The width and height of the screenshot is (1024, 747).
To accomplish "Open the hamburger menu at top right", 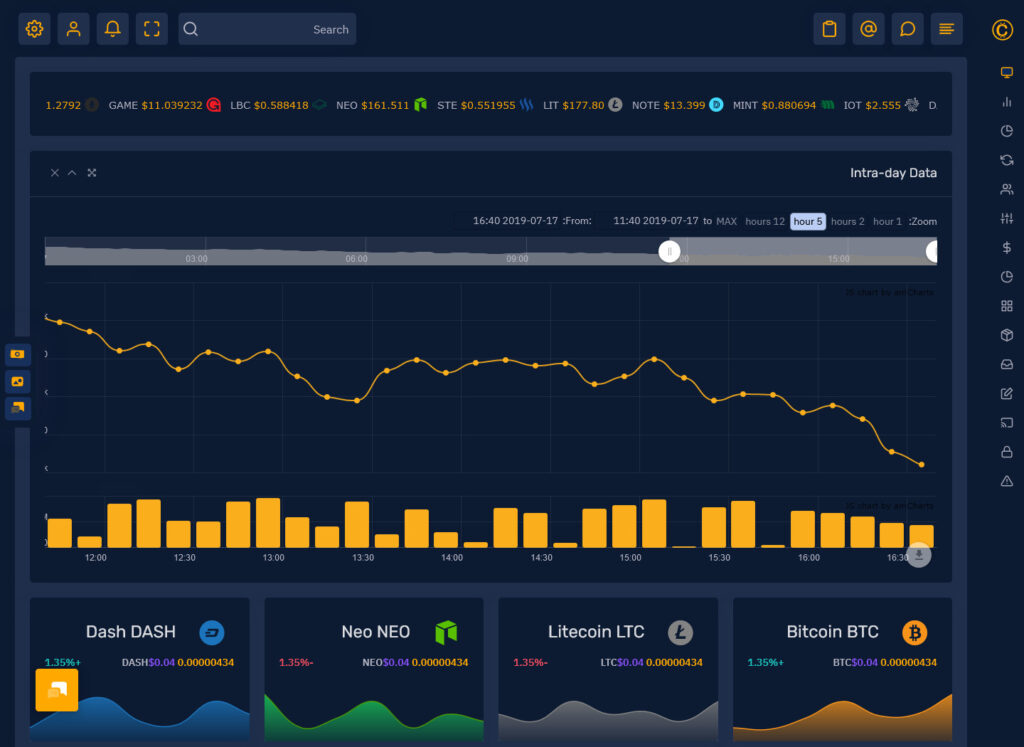I will [945, 28].
